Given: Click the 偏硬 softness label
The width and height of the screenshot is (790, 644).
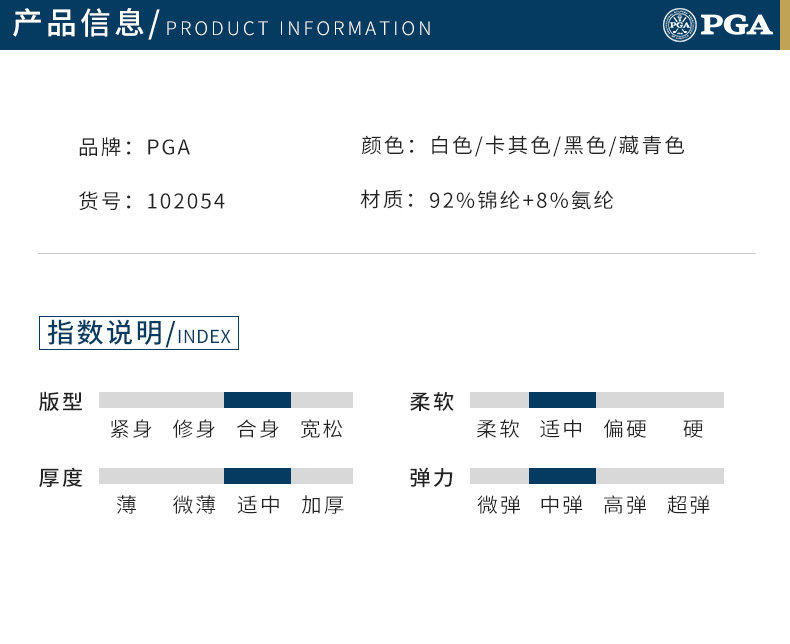Looking at the screenshot, I should [625, 429].
